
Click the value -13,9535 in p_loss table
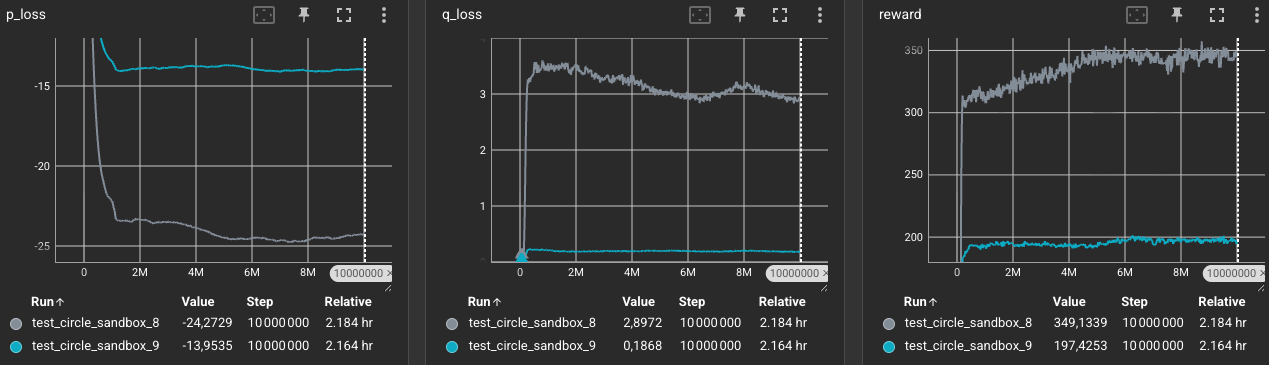pos(207,345)
